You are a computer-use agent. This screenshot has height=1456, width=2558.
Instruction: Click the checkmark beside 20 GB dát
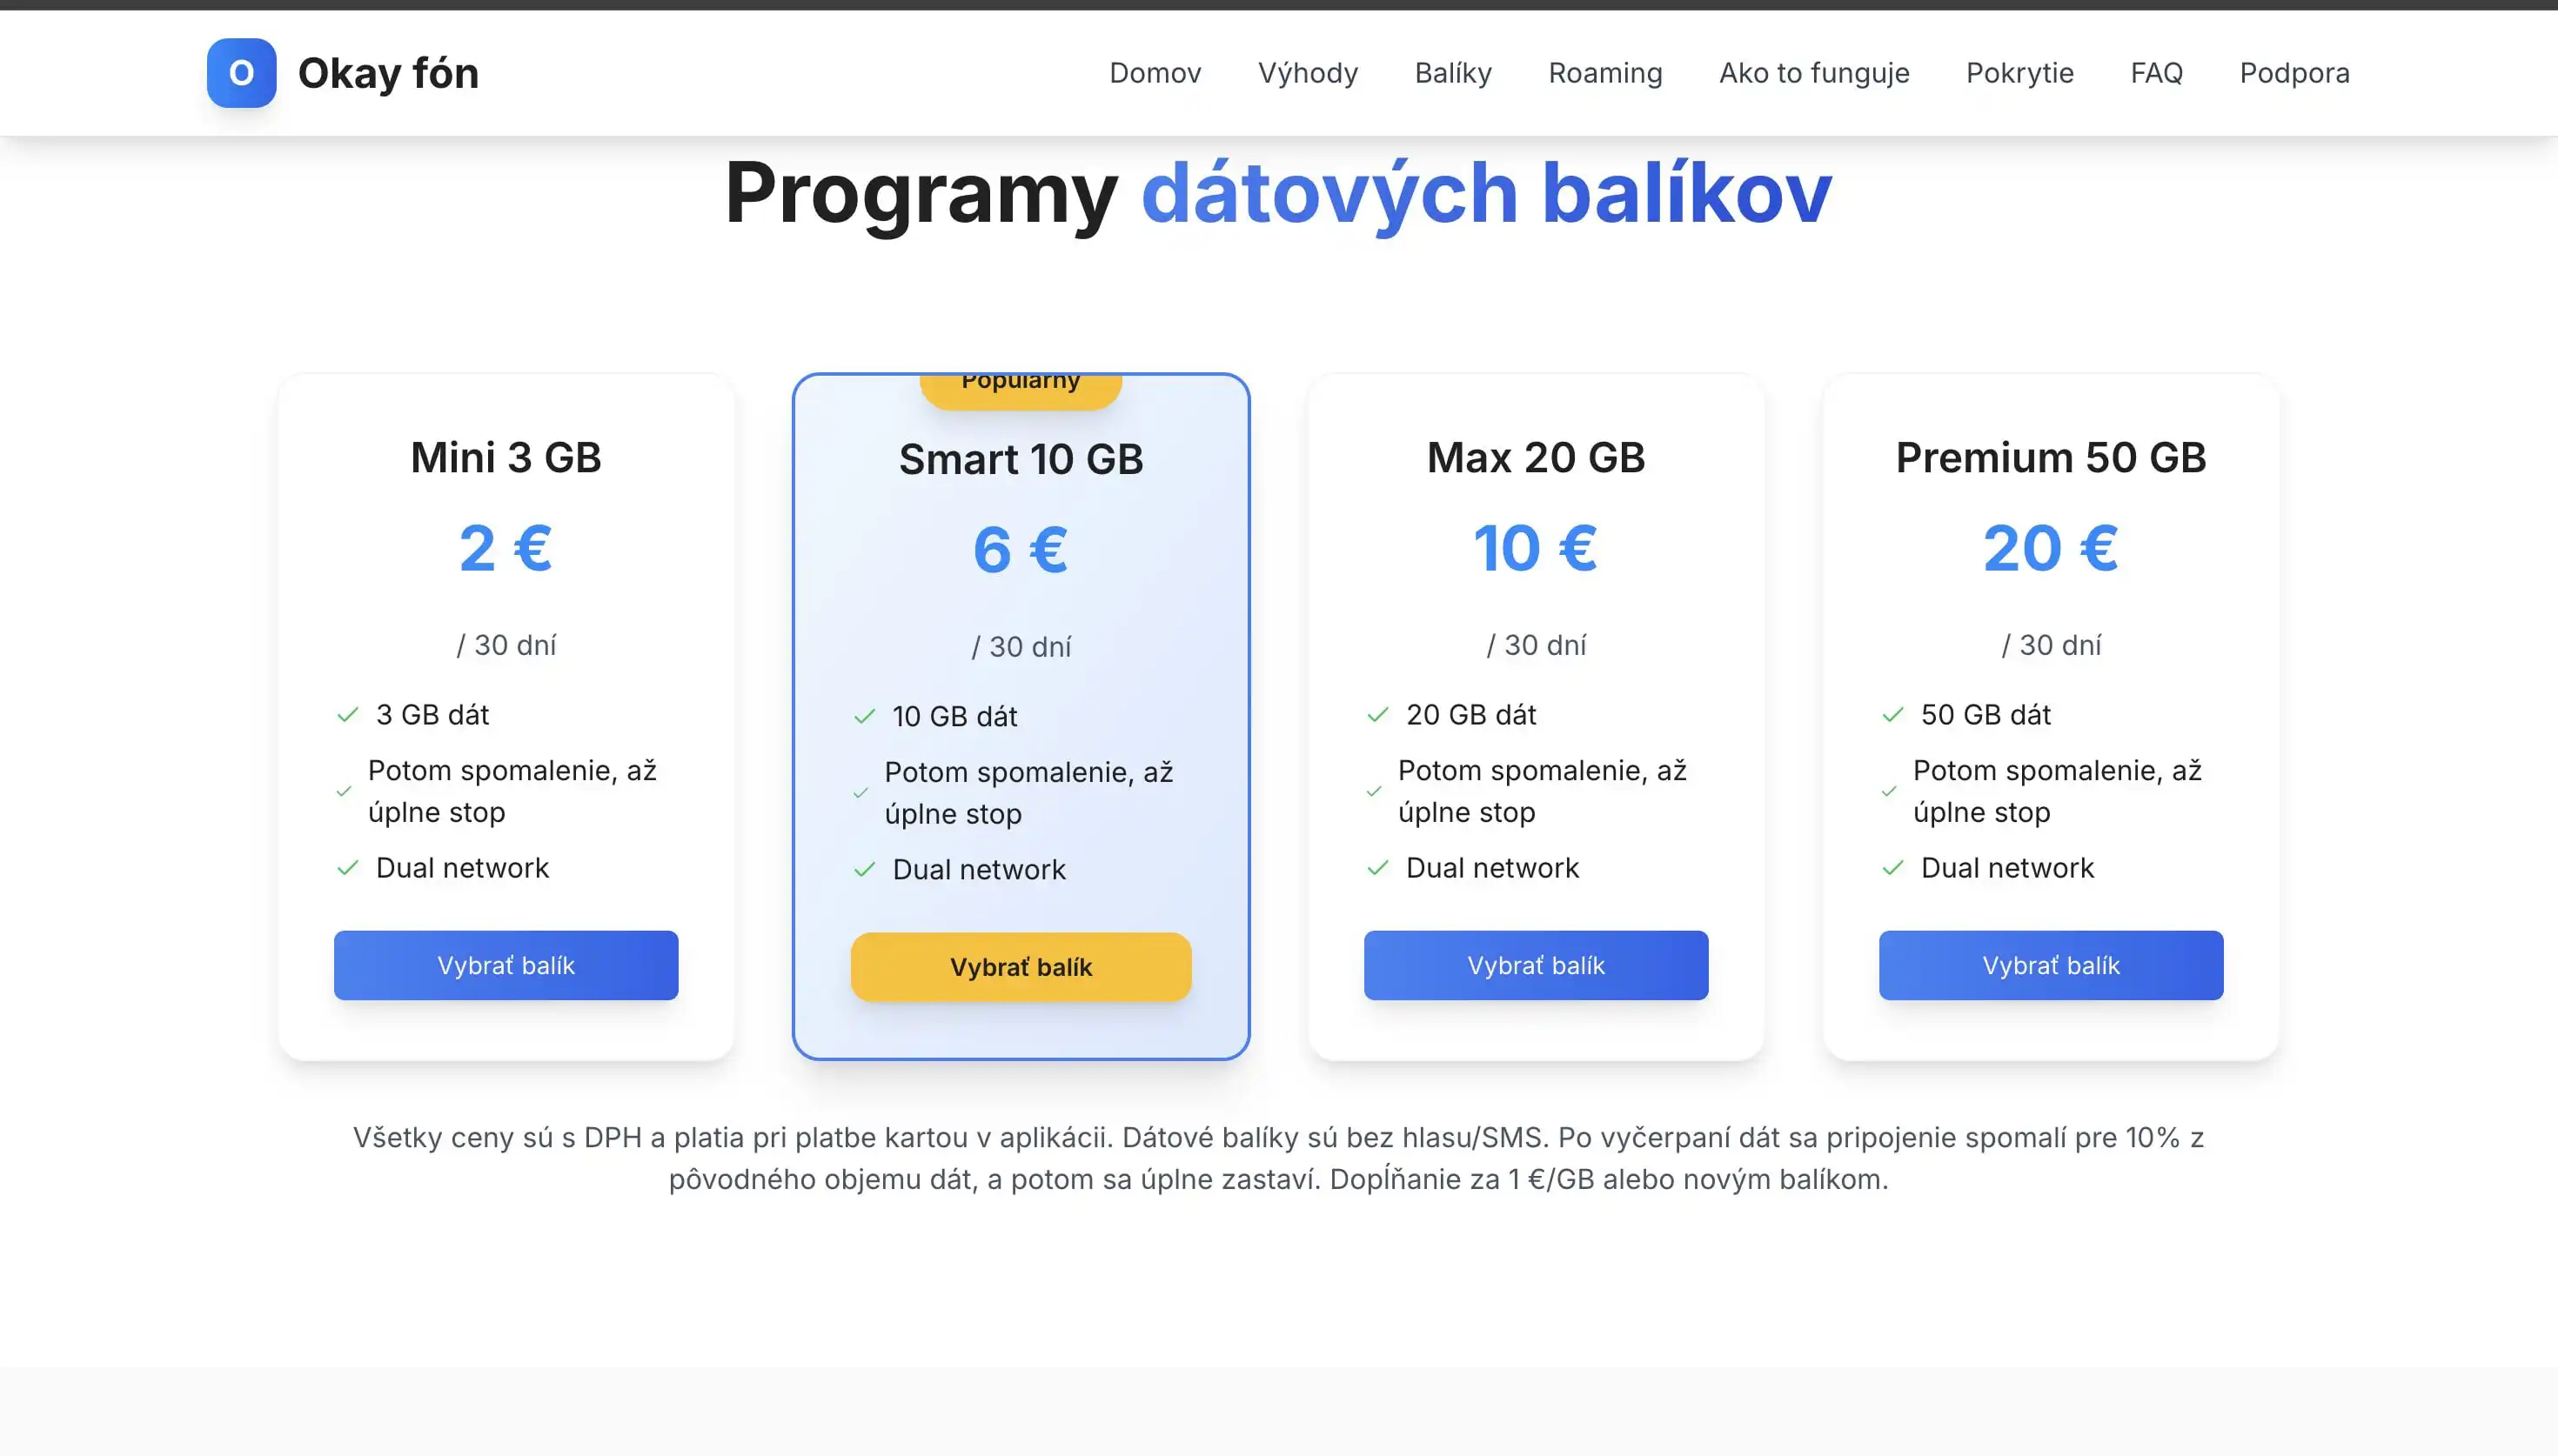click(x=1378, y=715)
